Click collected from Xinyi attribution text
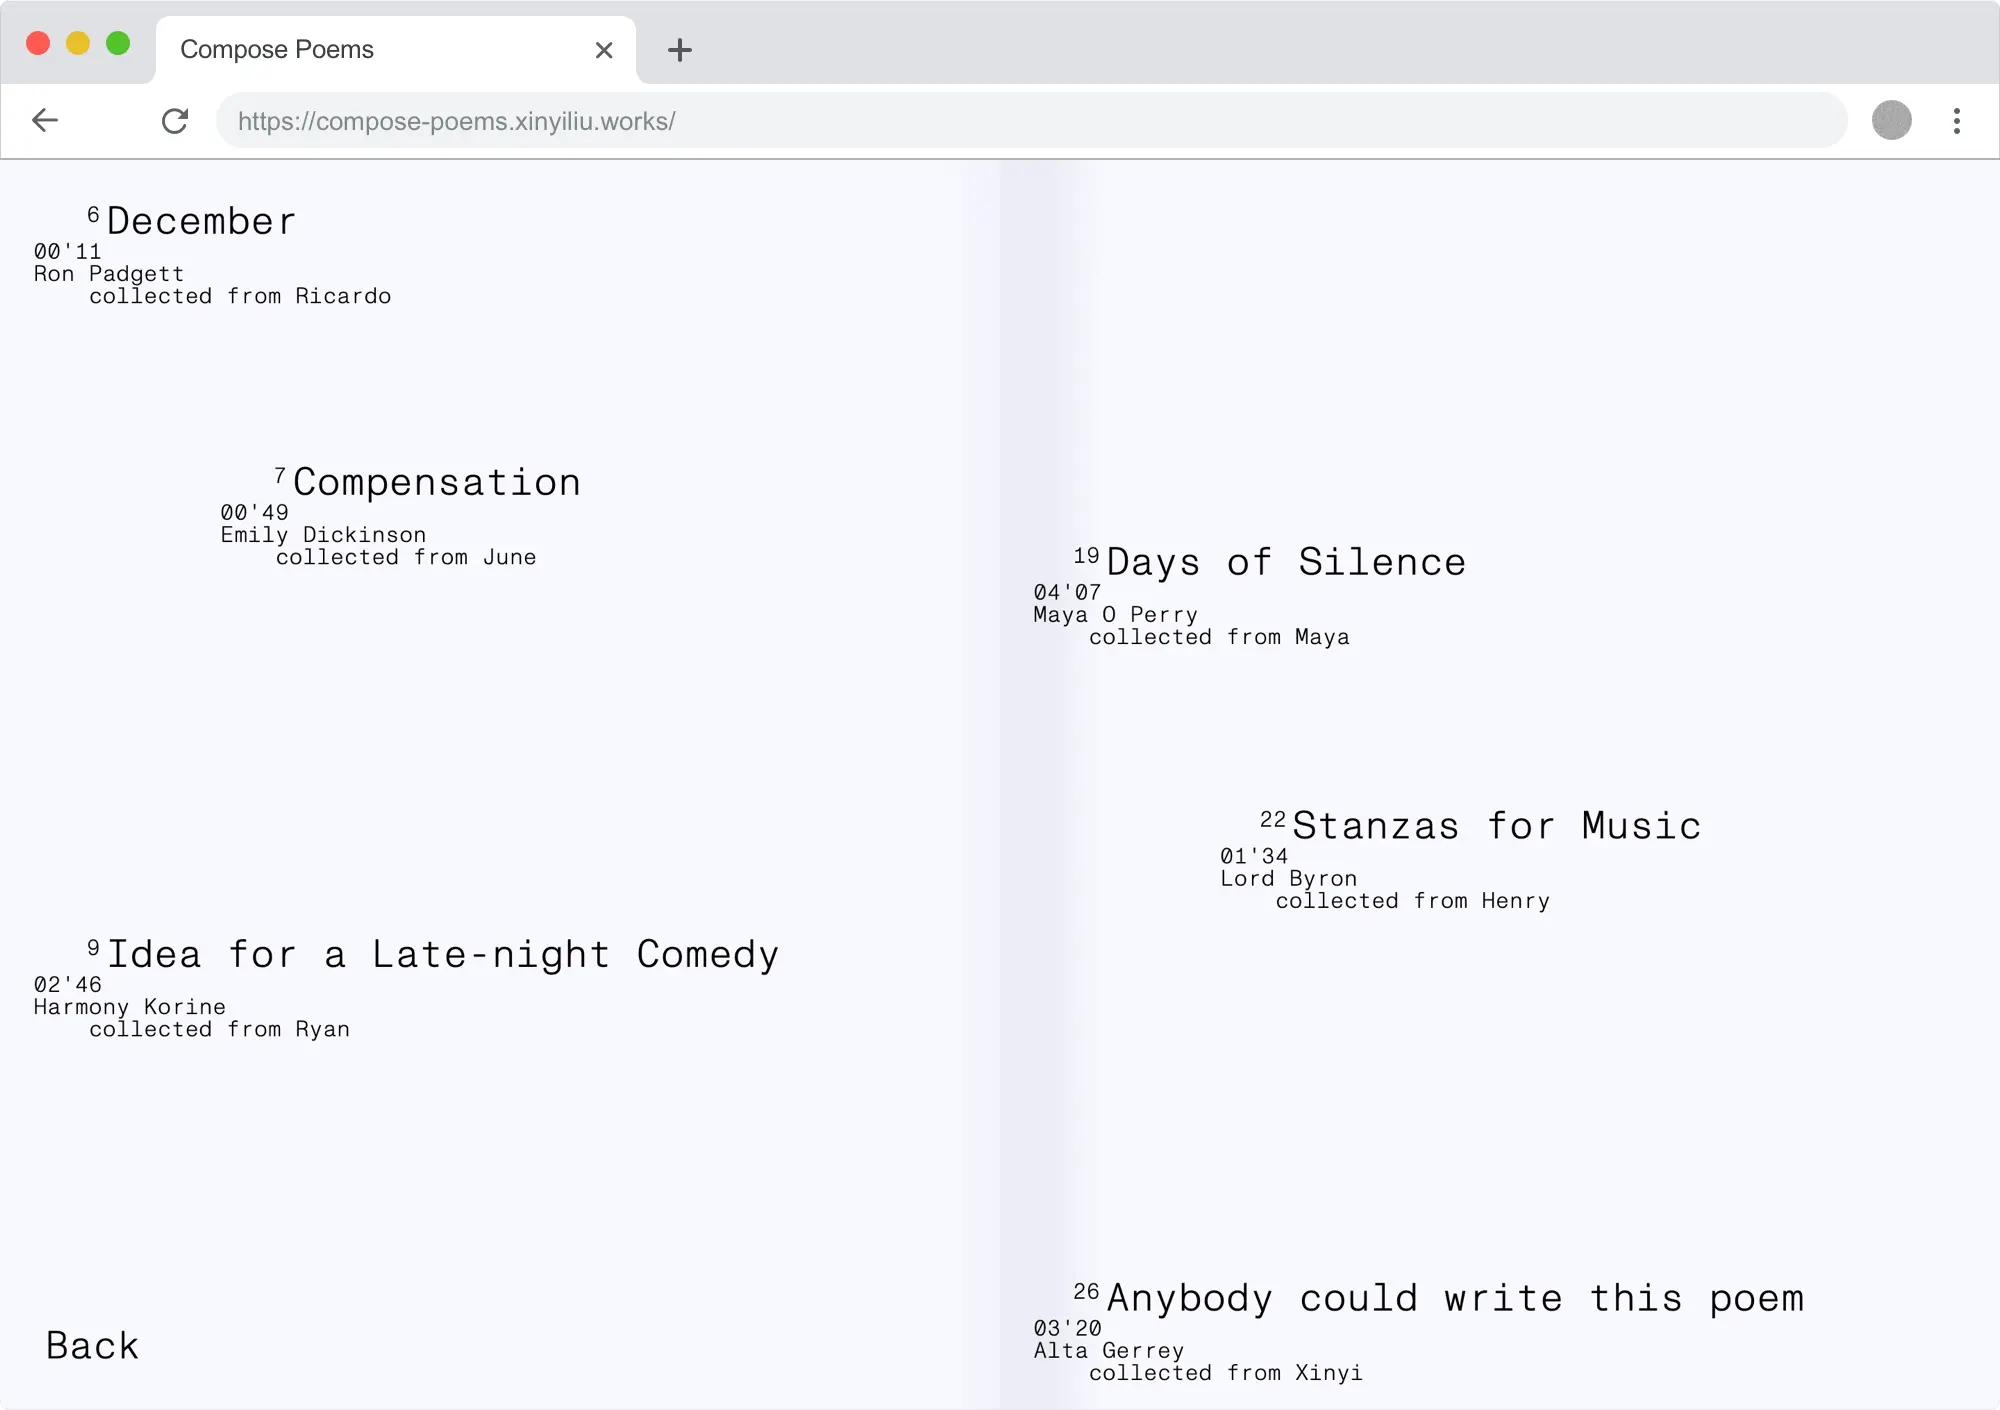The height and width of the screenshot is (1410, 2000). 1229,1373
